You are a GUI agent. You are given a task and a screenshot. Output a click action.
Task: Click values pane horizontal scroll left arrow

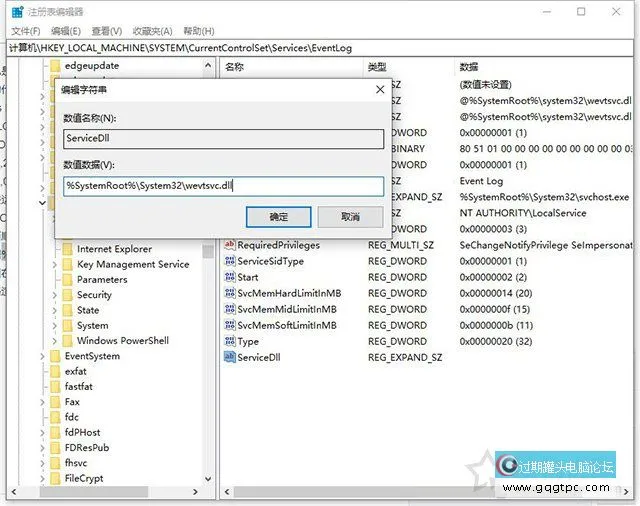227,492
